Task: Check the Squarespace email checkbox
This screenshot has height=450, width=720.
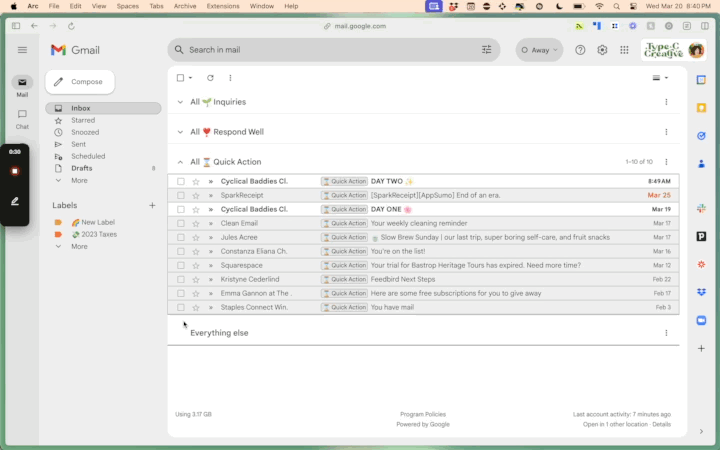Action: tap(181, 266)
